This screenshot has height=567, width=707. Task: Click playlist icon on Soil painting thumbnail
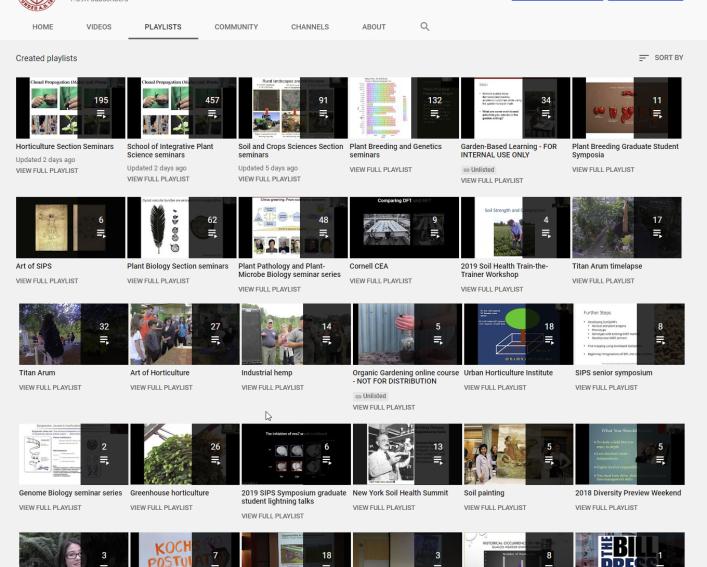tap(549, 460)
